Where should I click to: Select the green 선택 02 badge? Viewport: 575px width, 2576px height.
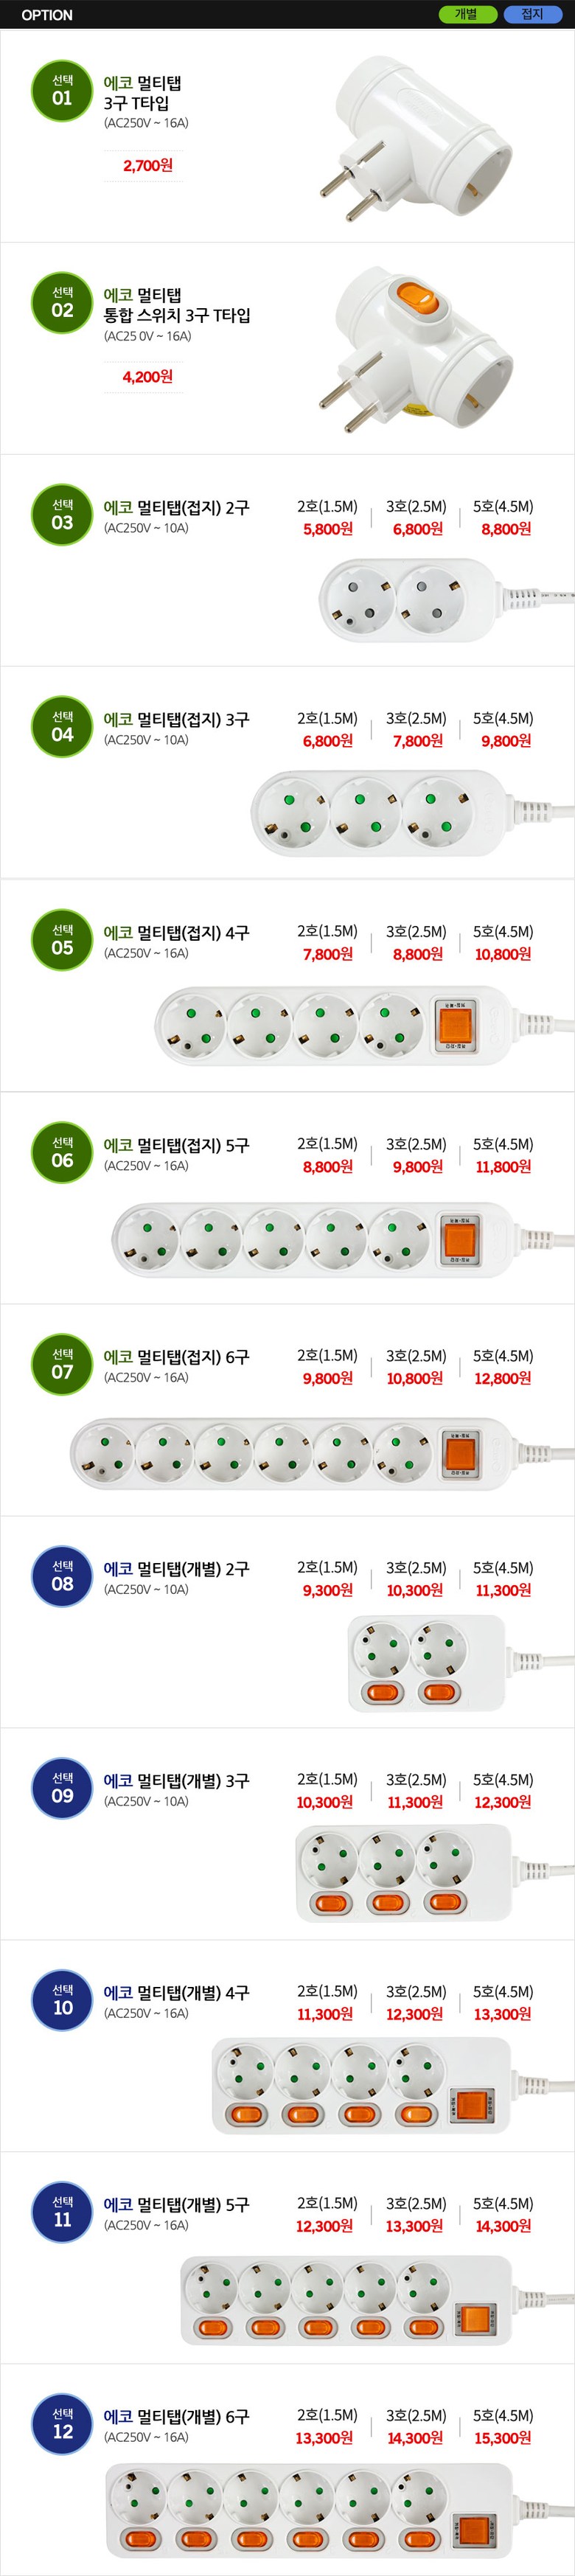click(62, 302)
